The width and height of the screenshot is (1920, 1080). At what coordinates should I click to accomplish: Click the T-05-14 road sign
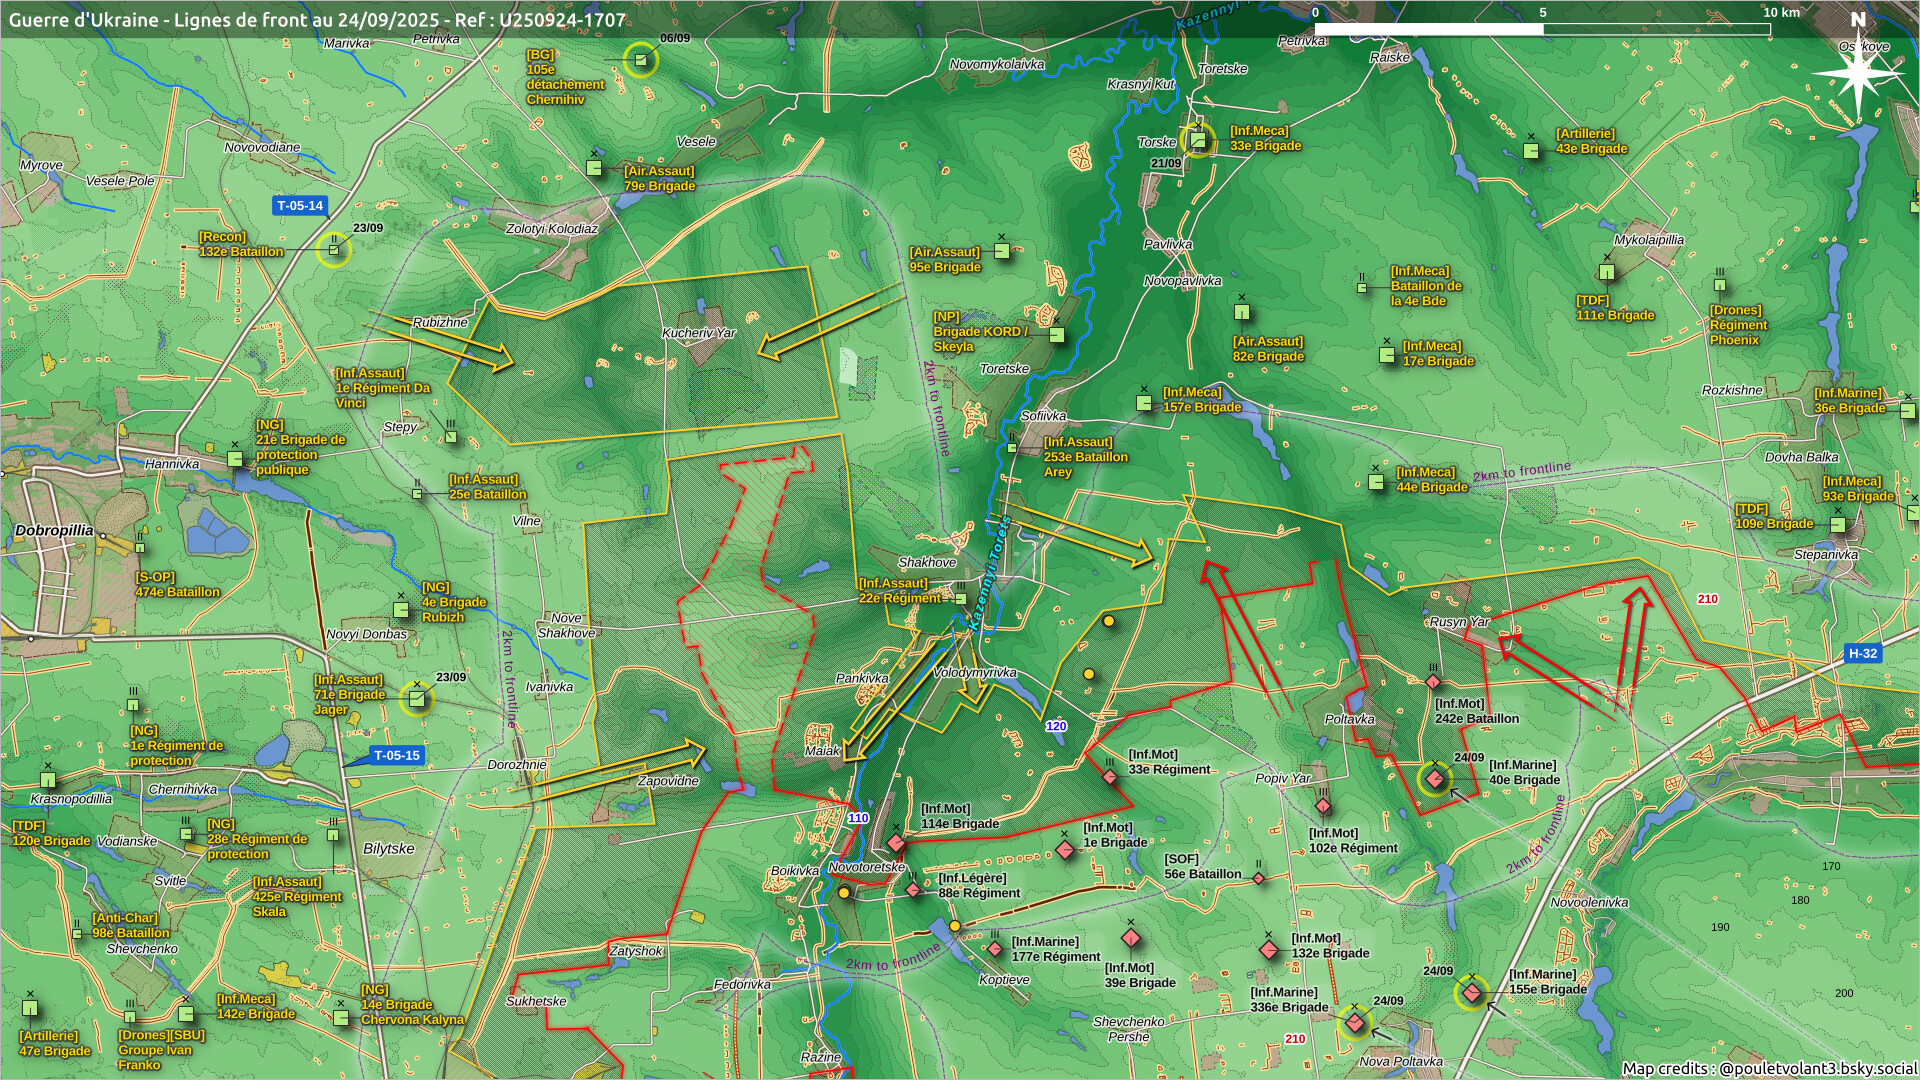[x=300, y=206]
